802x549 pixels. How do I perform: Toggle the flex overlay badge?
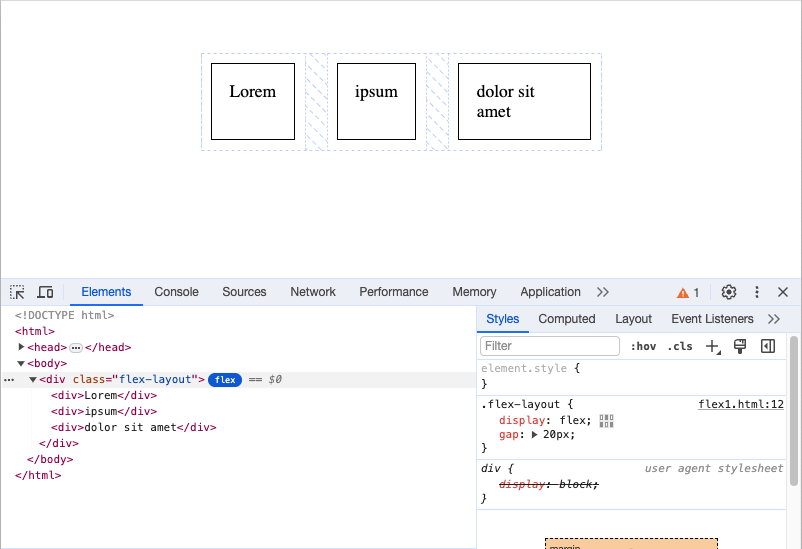[x=225, y=380]
